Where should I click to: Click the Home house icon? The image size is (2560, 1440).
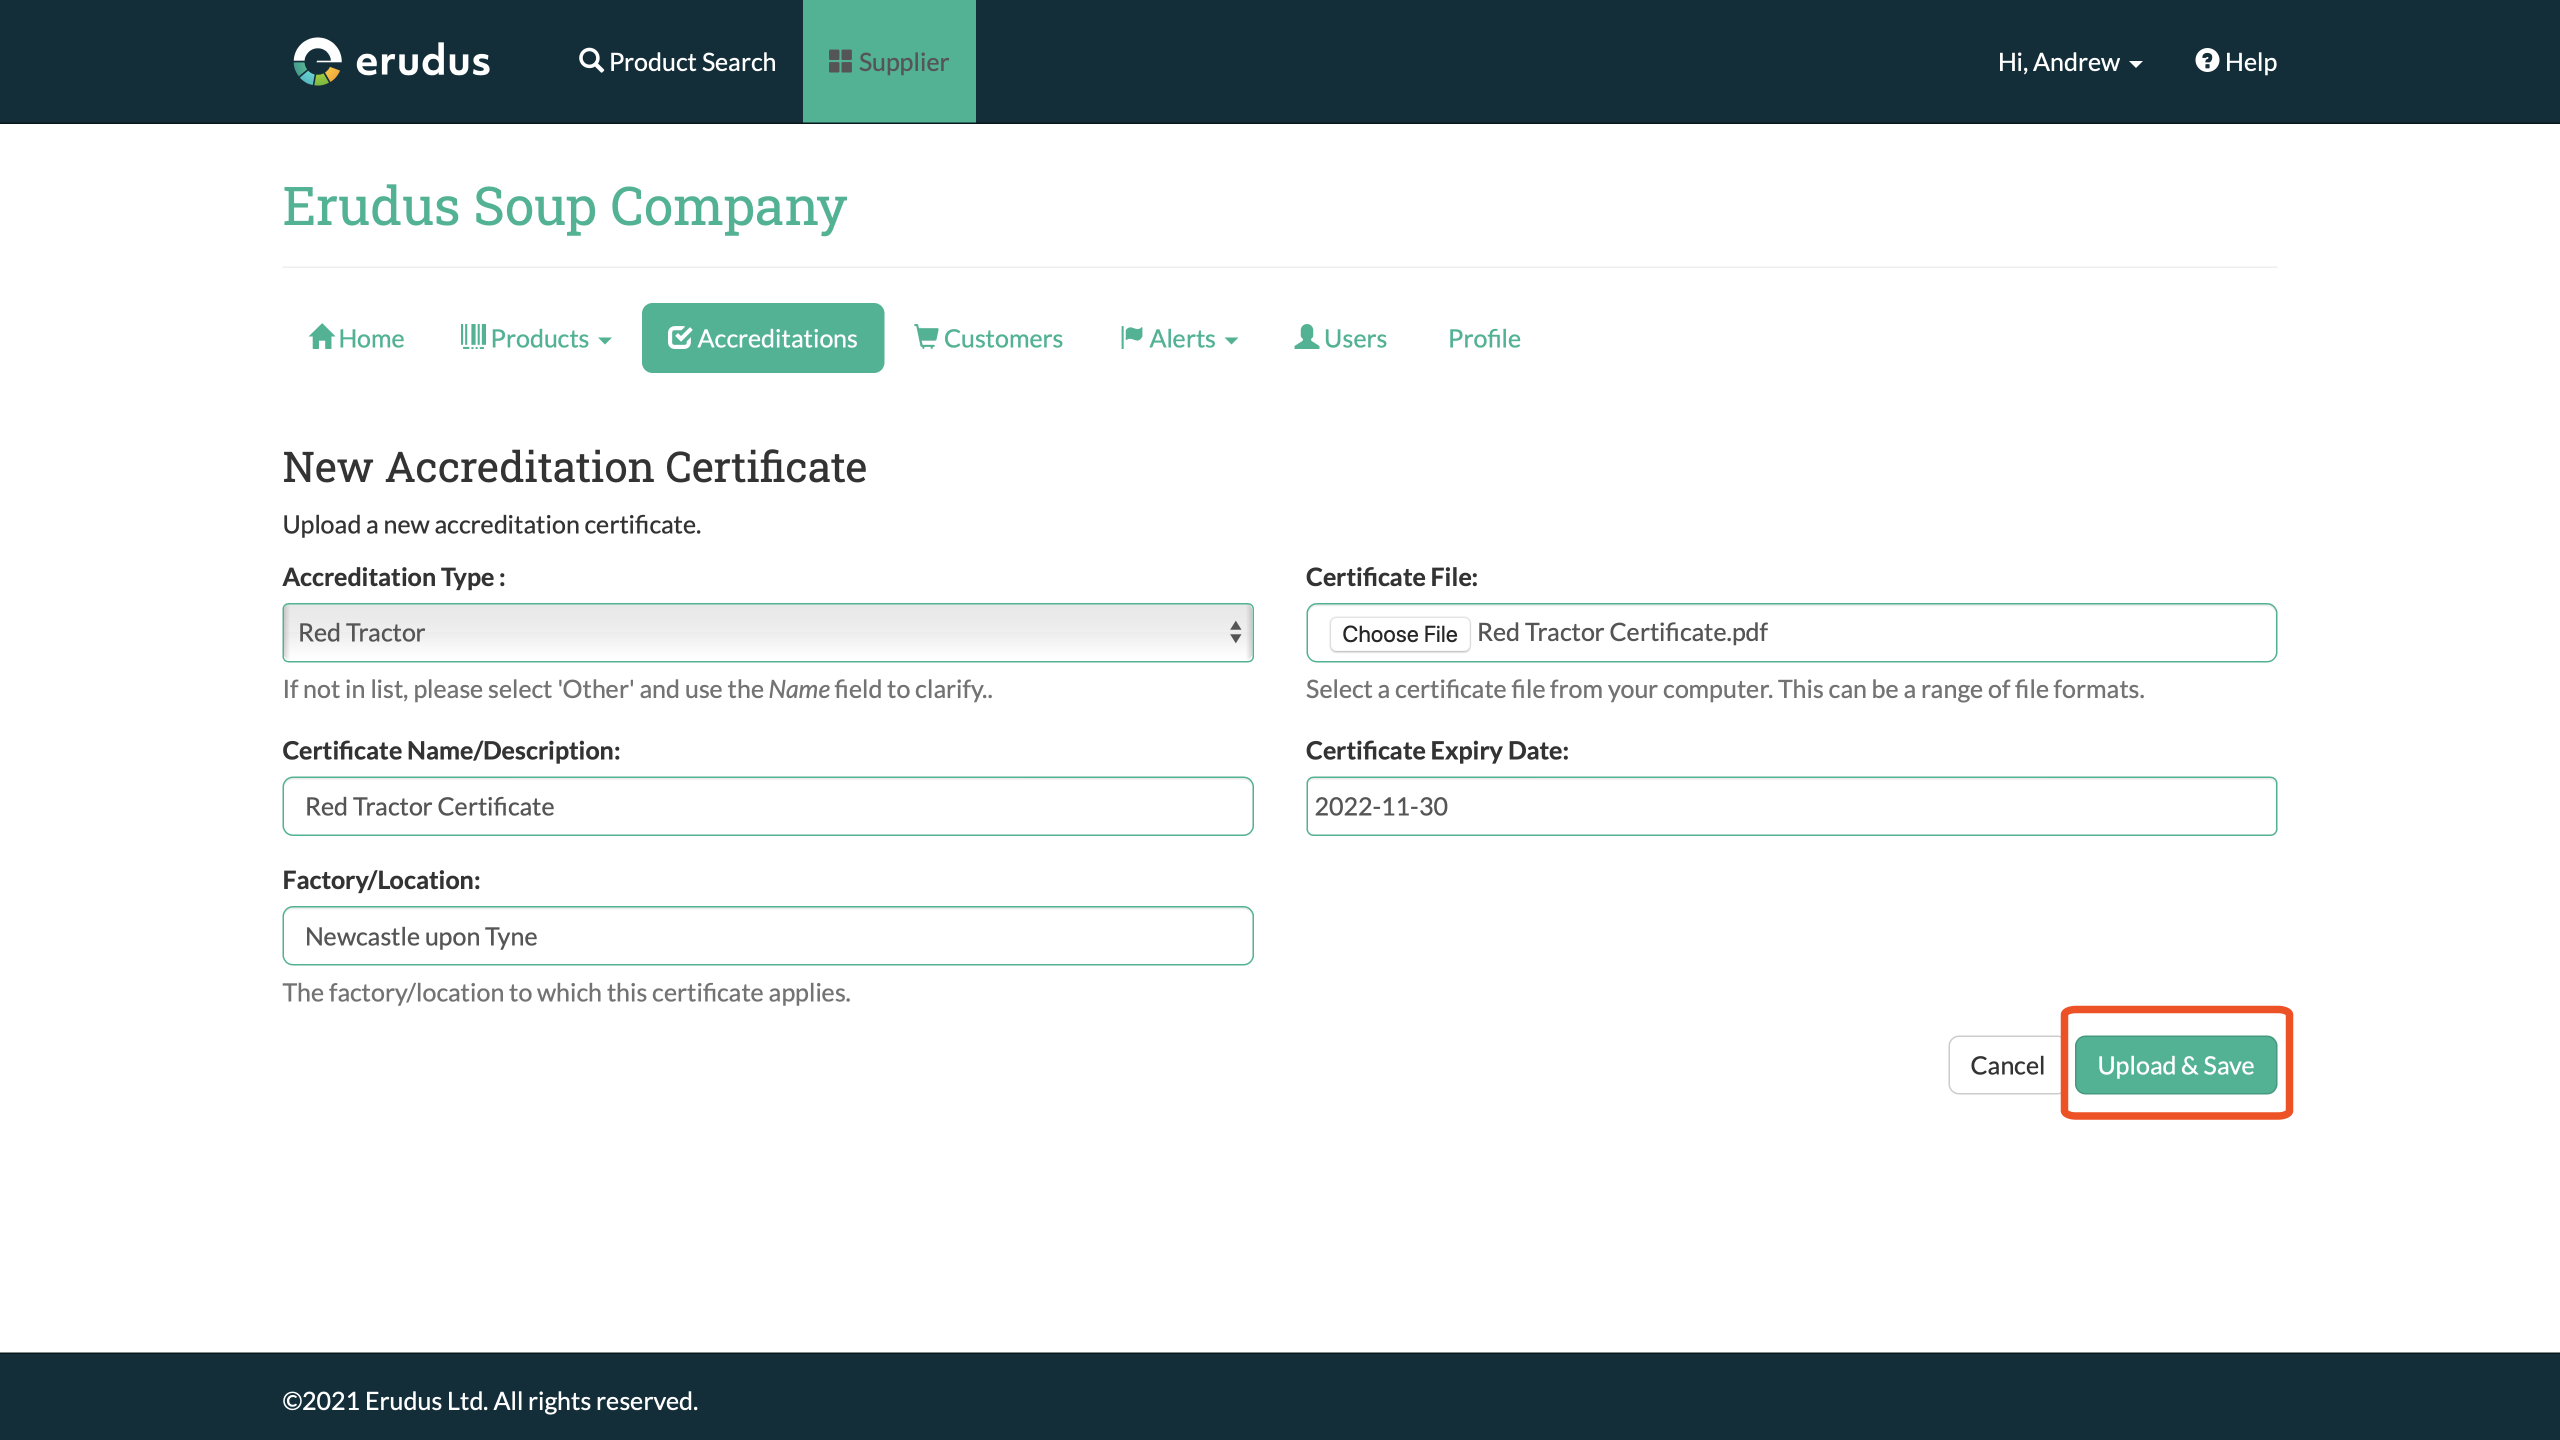321,337
